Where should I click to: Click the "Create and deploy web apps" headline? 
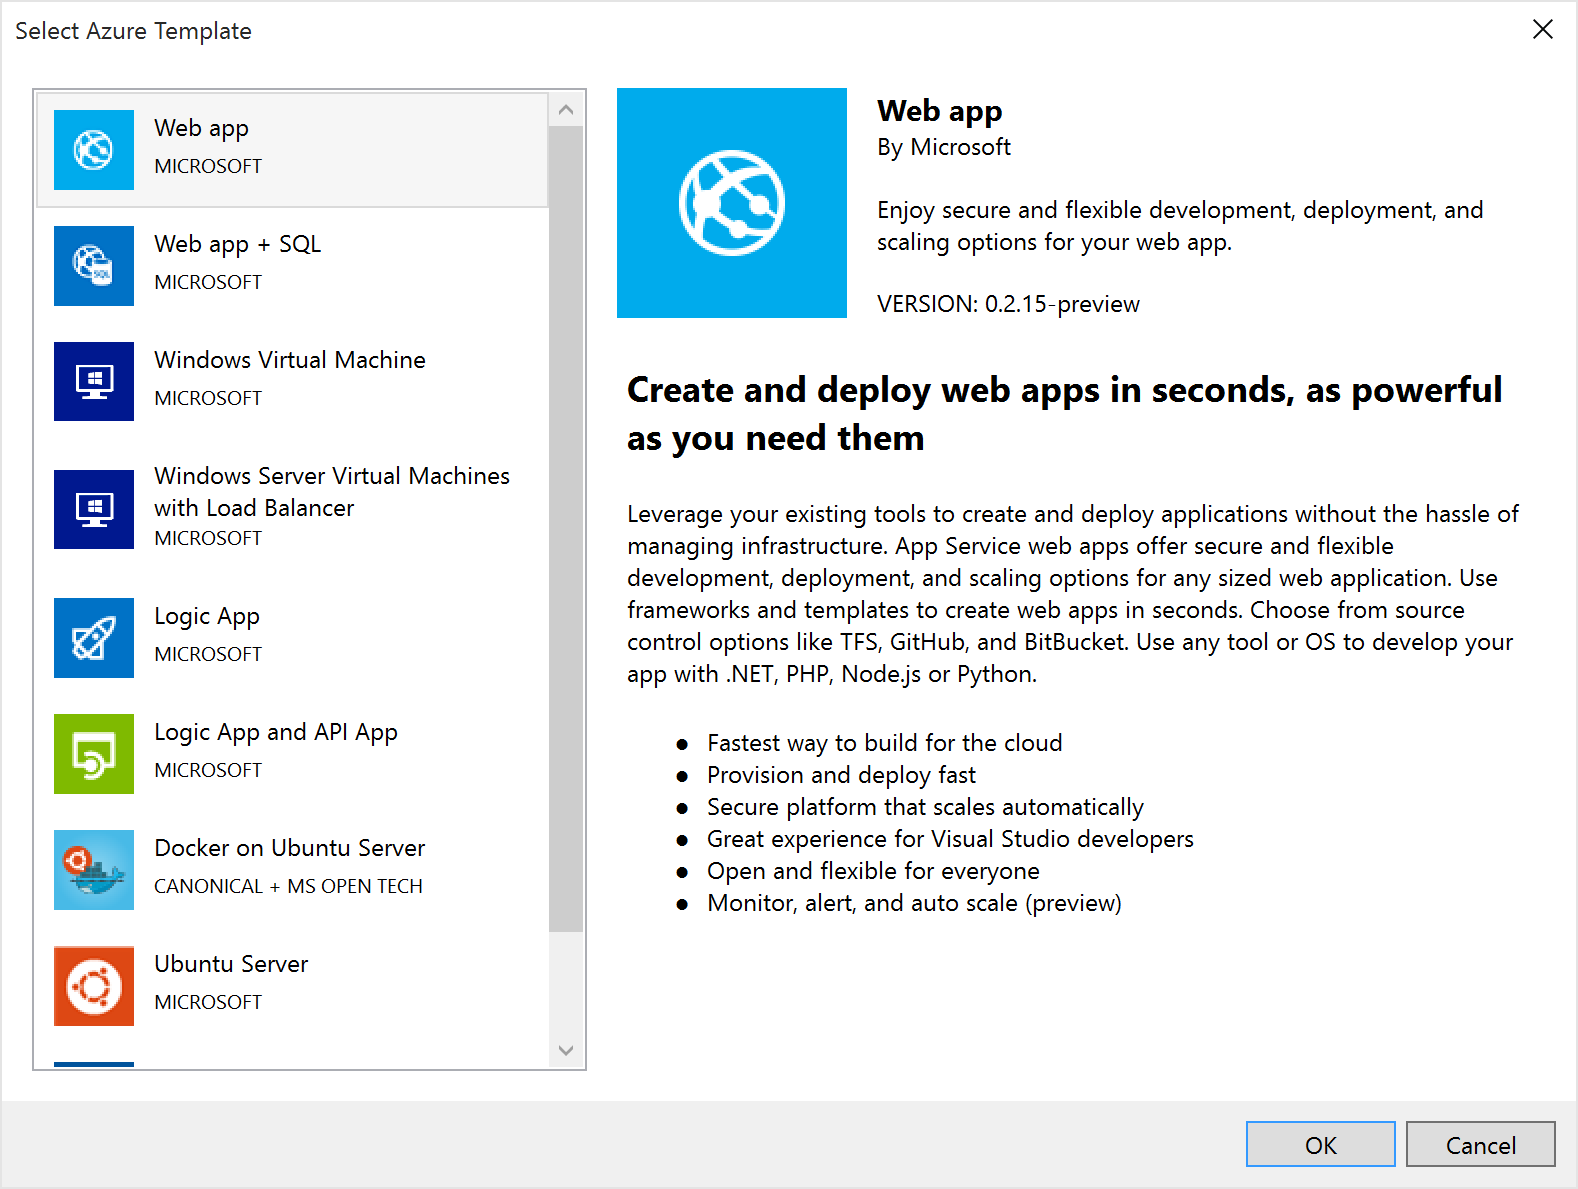click(1065, 414)
